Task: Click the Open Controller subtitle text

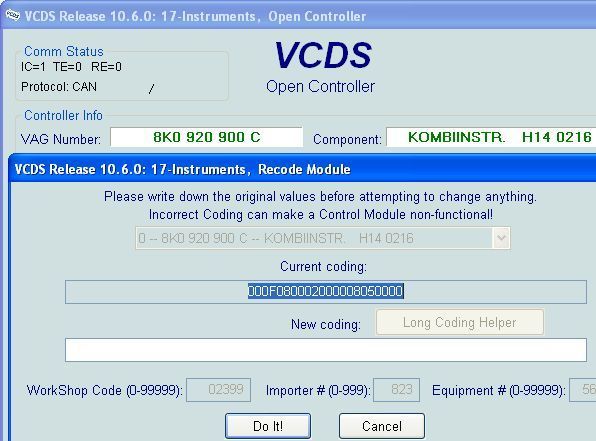Action: 320,87
